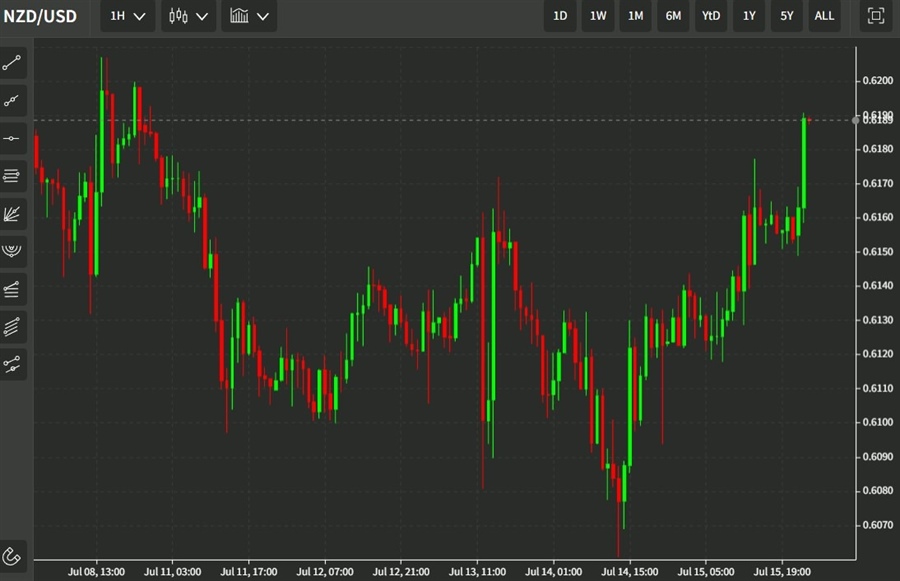Toggle fullscreen chart view
The width and height of the screenshot is (900, 581).
(x=876, y=16)
